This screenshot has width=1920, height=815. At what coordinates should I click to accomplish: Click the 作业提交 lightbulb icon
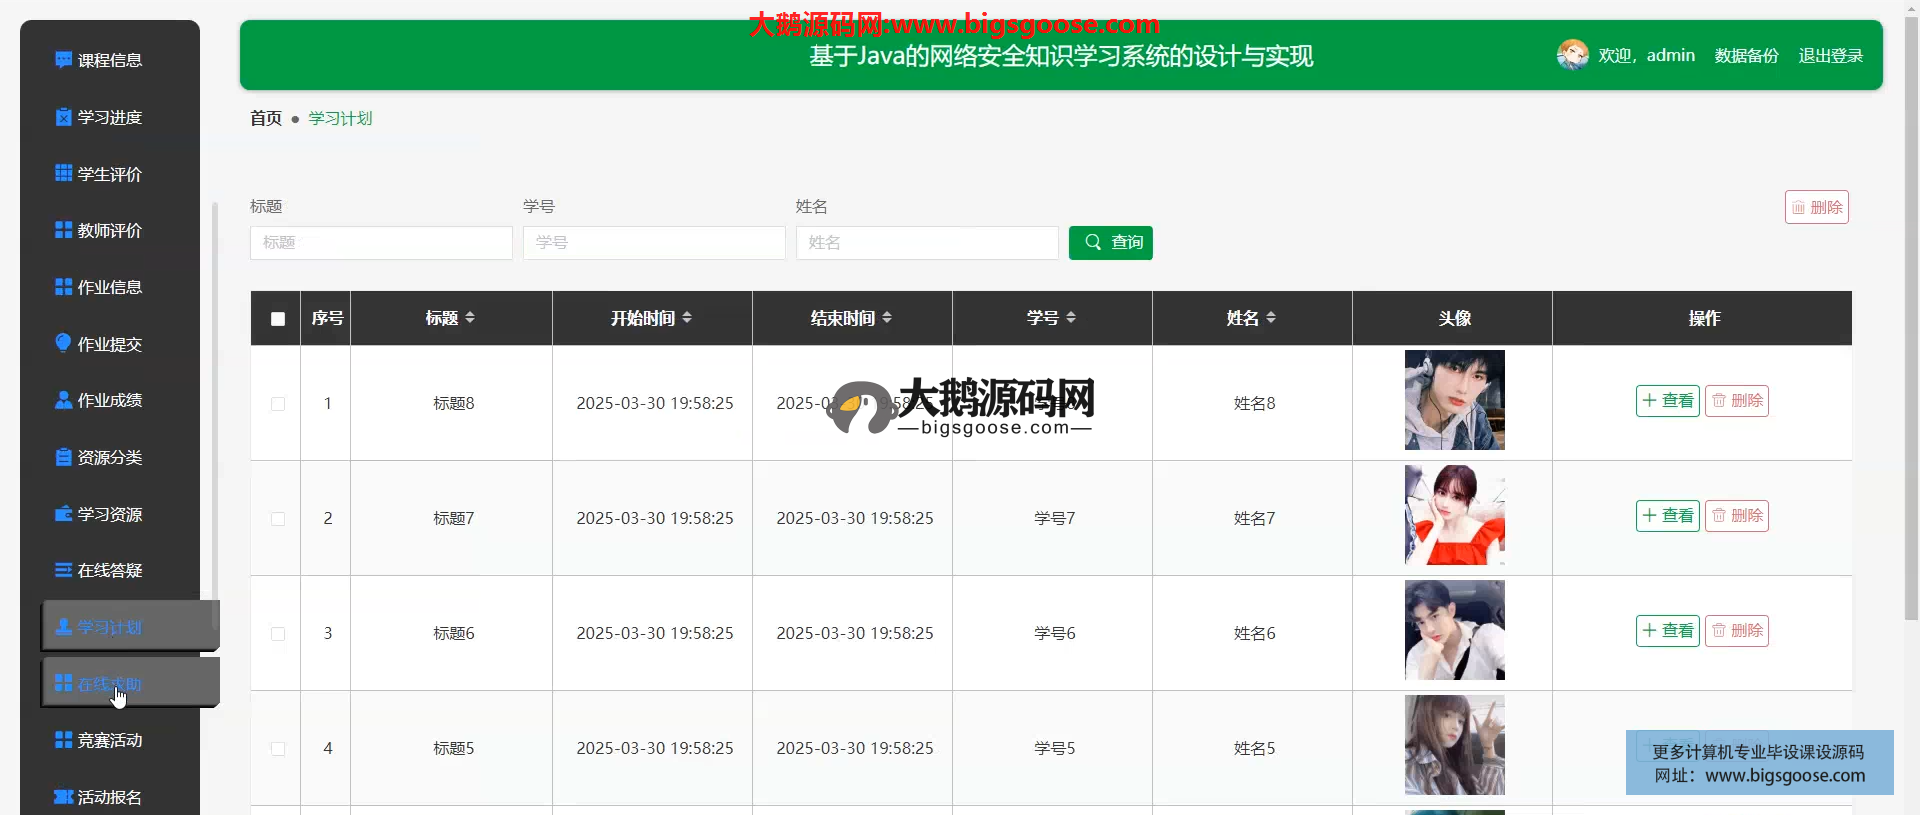click(63, 343)
